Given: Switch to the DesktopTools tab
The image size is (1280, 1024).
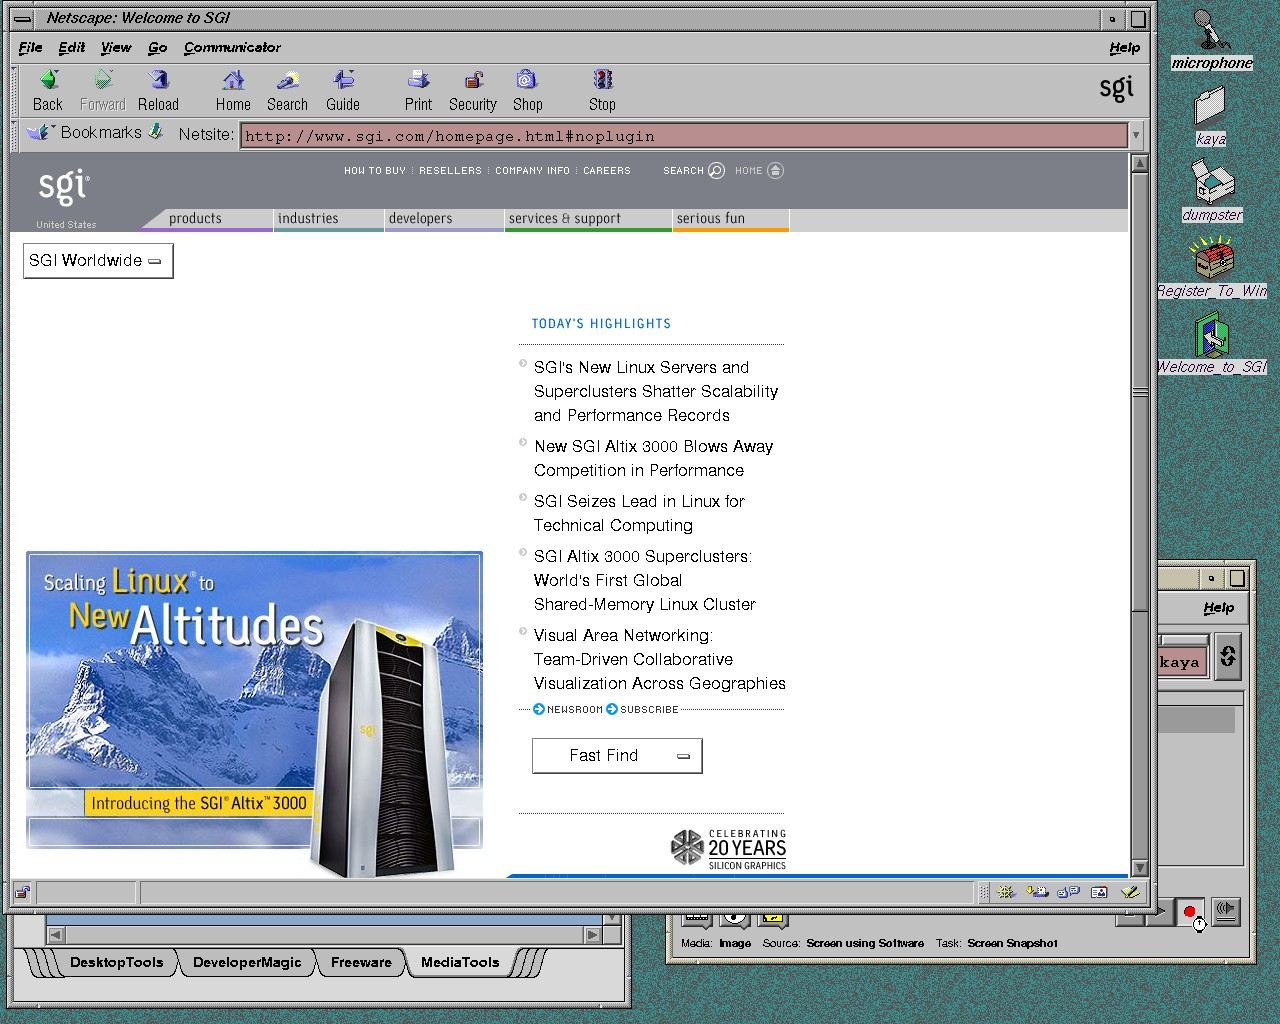Looking at the screenshot, I should [x=116, y=962].
